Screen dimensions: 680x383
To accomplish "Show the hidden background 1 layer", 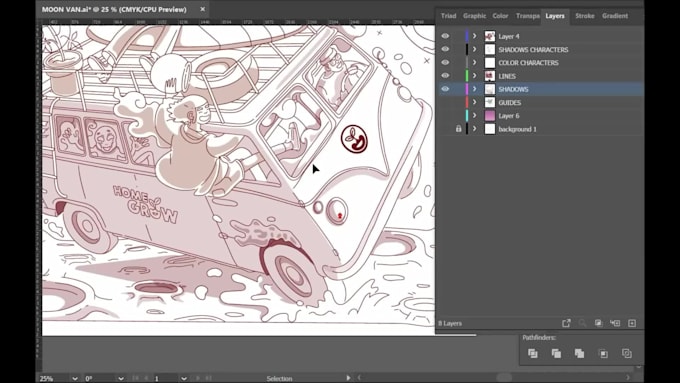I will pyautogui.click(x=445, y=129).
